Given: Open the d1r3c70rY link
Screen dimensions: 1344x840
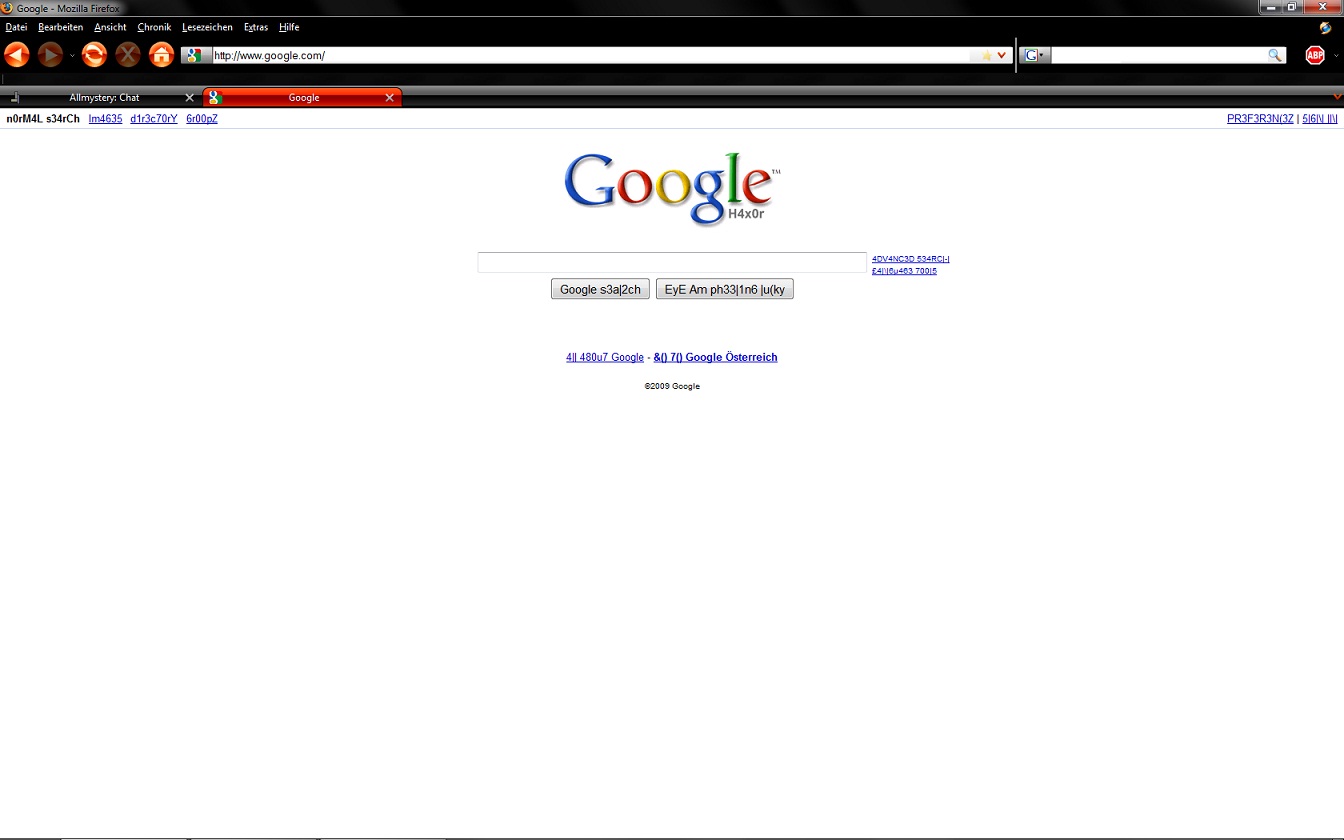Looking at the screenshot, I should [154, 119].
